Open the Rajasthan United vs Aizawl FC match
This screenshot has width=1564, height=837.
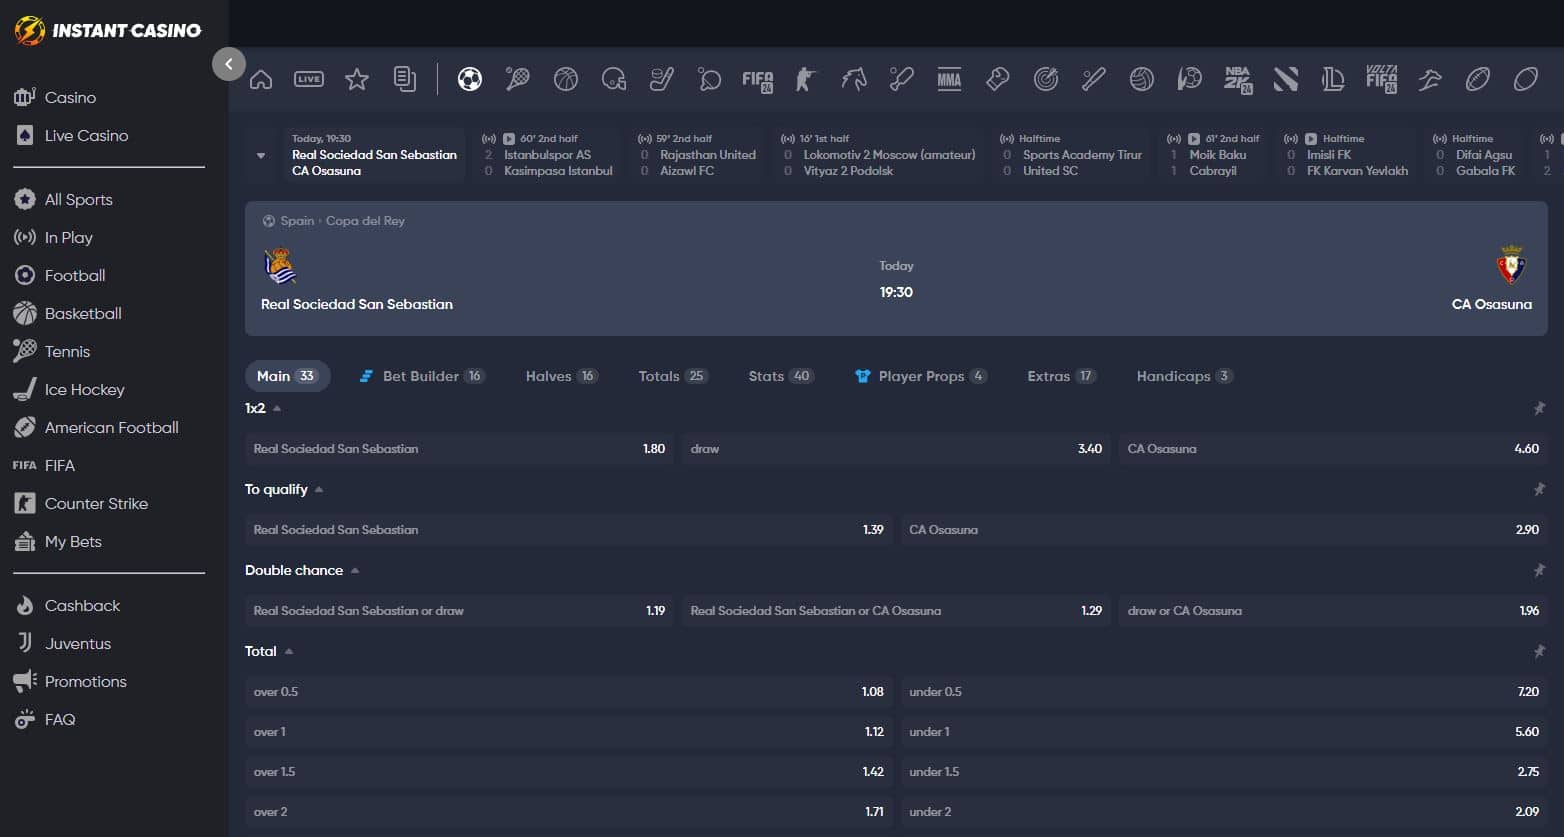698,155
